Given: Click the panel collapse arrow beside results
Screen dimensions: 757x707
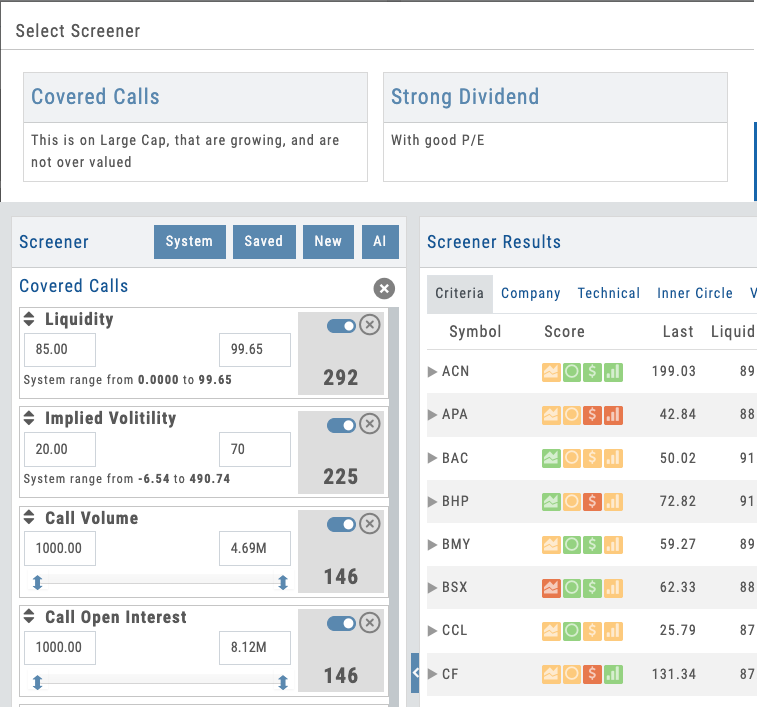Looking at the screenshot, I should tap(415, 673).
